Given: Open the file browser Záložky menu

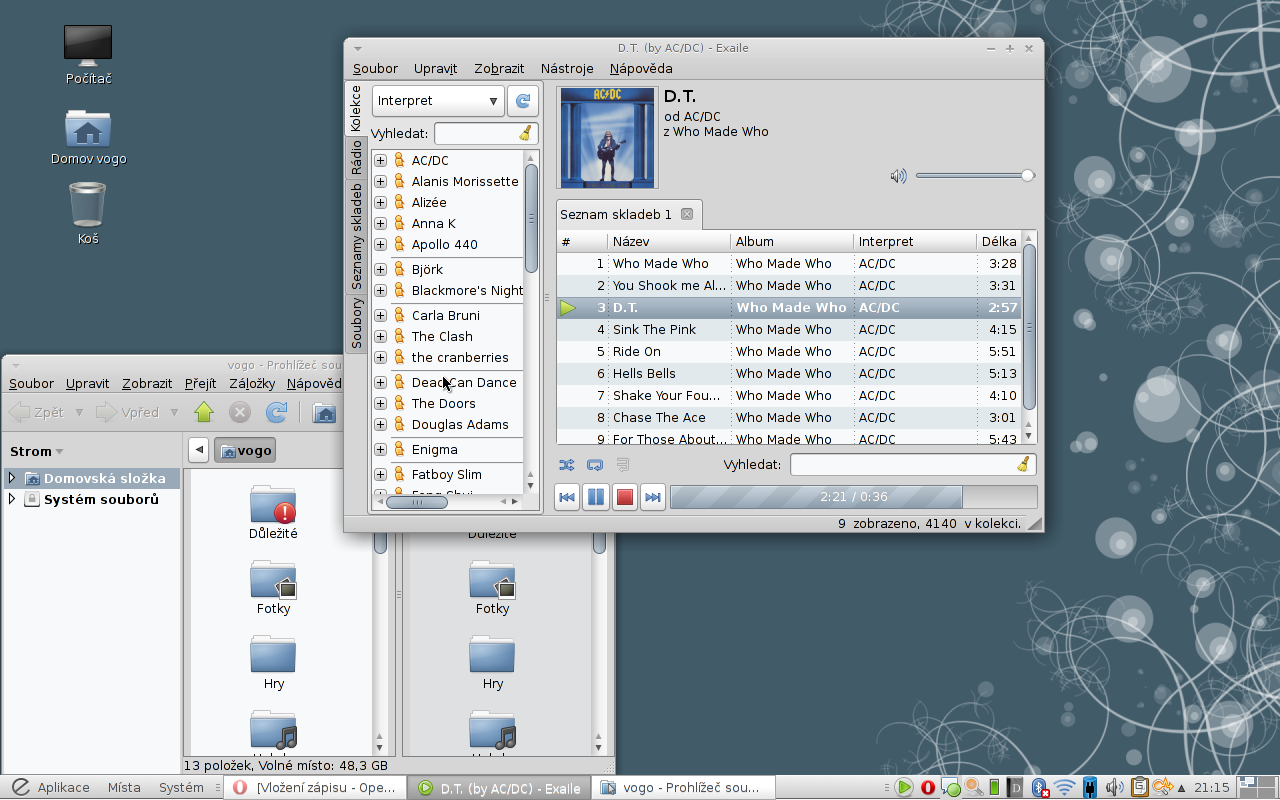Looking at the screenshot, I should (x=252, y=384).
